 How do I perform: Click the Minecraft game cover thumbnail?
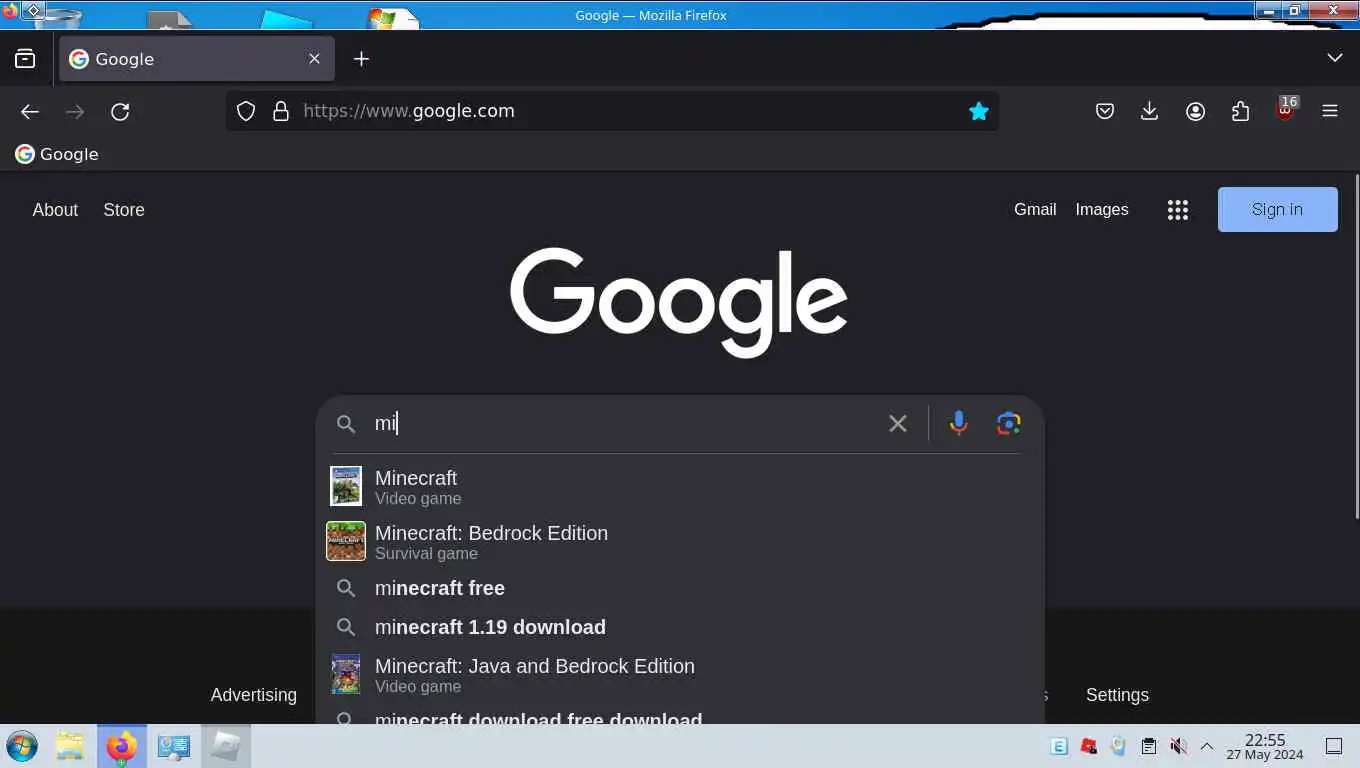tap(346, 487)
